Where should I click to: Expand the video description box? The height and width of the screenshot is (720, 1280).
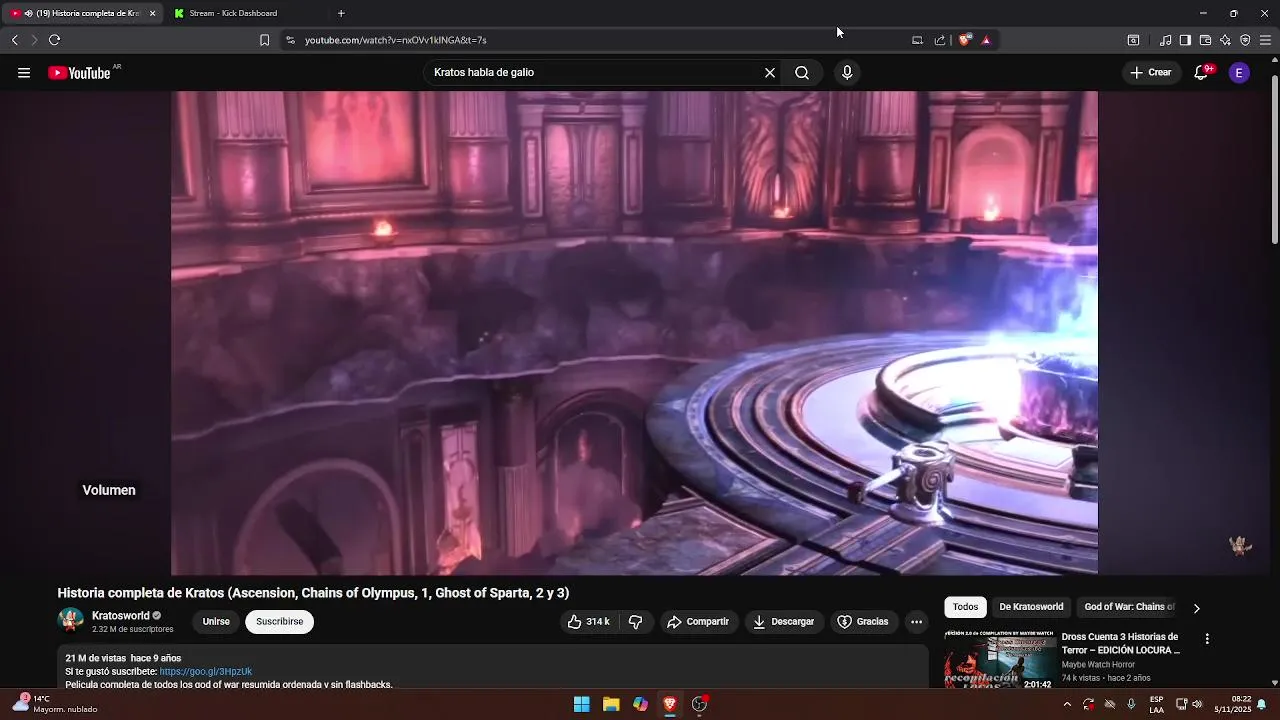pyautogui.click(x=493, y=668)
